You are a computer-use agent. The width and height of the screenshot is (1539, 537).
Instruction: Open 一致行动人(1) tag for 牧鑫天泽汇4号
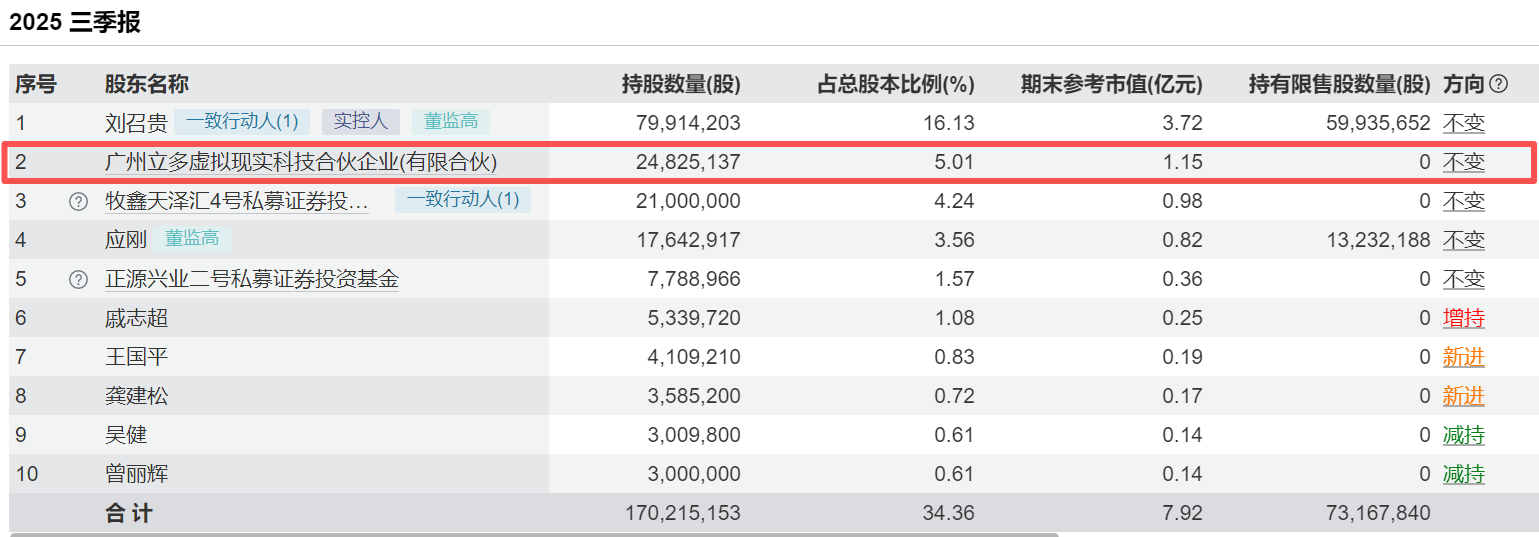463,200
